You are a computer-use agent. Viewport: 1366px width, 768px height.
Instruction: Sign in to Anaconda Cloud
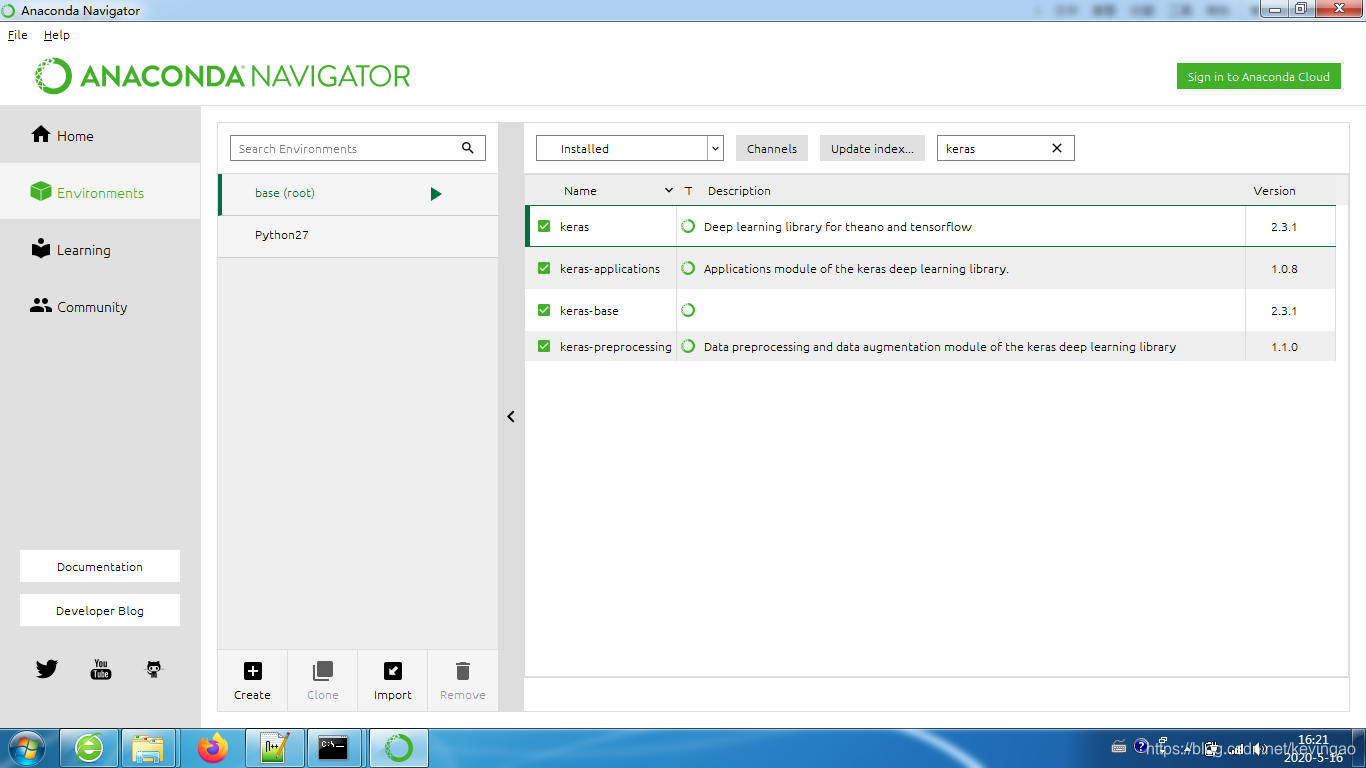pos(1258,77)
